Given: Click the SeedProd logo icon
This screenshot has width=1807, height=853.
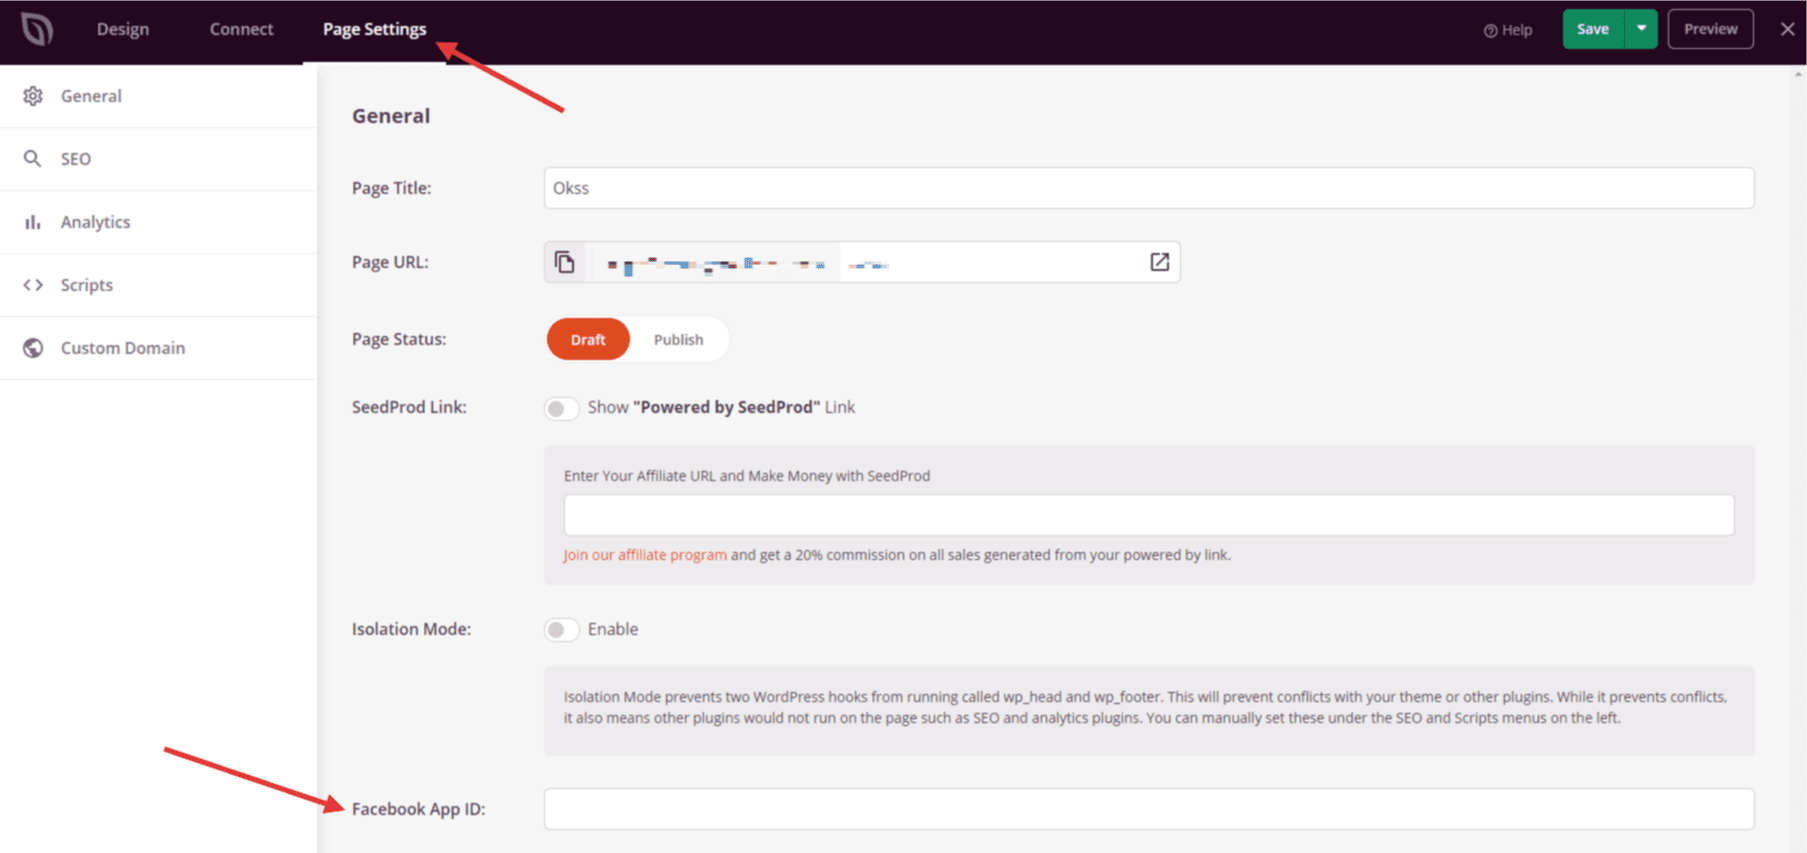Looking at the screenshot, I should click(x=37, y=29).
